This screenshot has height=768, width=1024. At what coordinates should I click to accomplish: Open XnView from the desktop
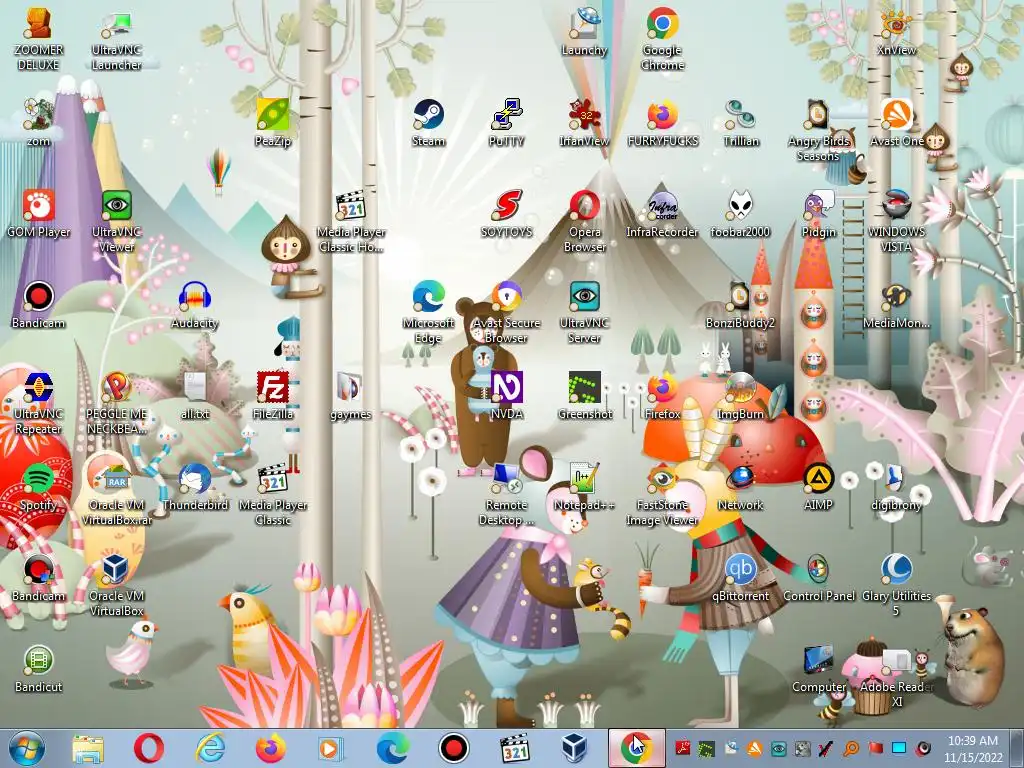897,33
